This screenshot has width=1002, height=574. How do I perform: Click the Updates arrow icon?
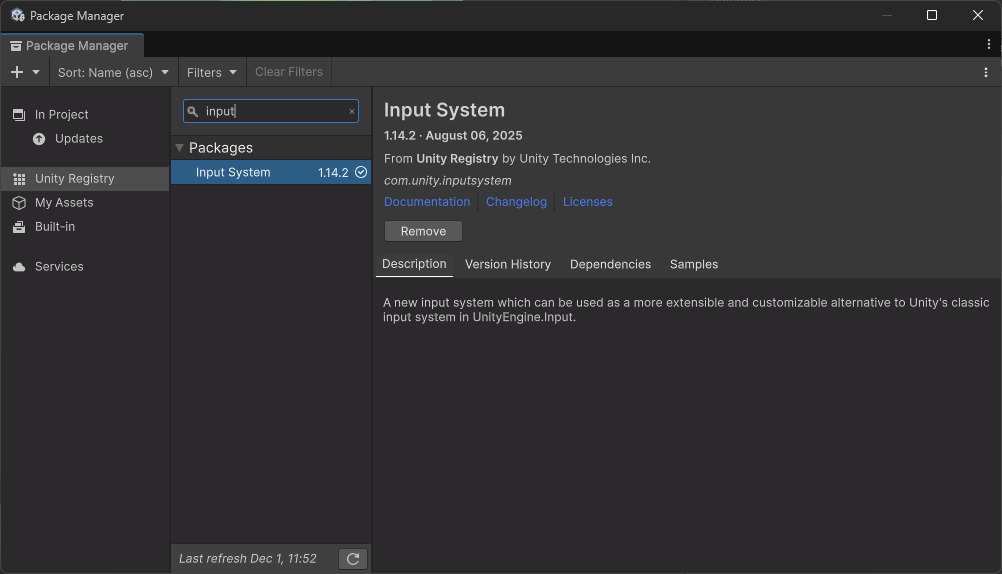tap(39, 139)
